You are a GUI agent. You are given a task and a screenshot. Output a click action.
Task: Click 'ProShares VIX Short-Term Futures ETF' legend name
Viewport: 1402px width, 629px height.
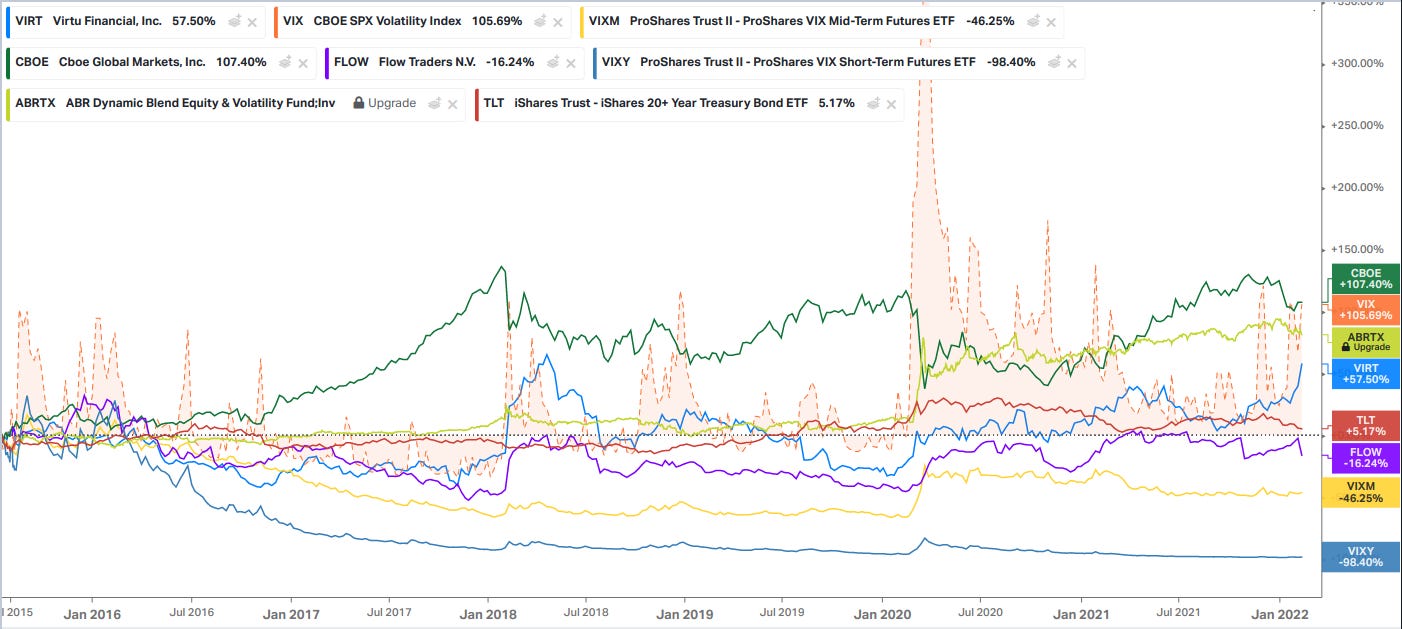pyautogui.click(x=807, y=62)
